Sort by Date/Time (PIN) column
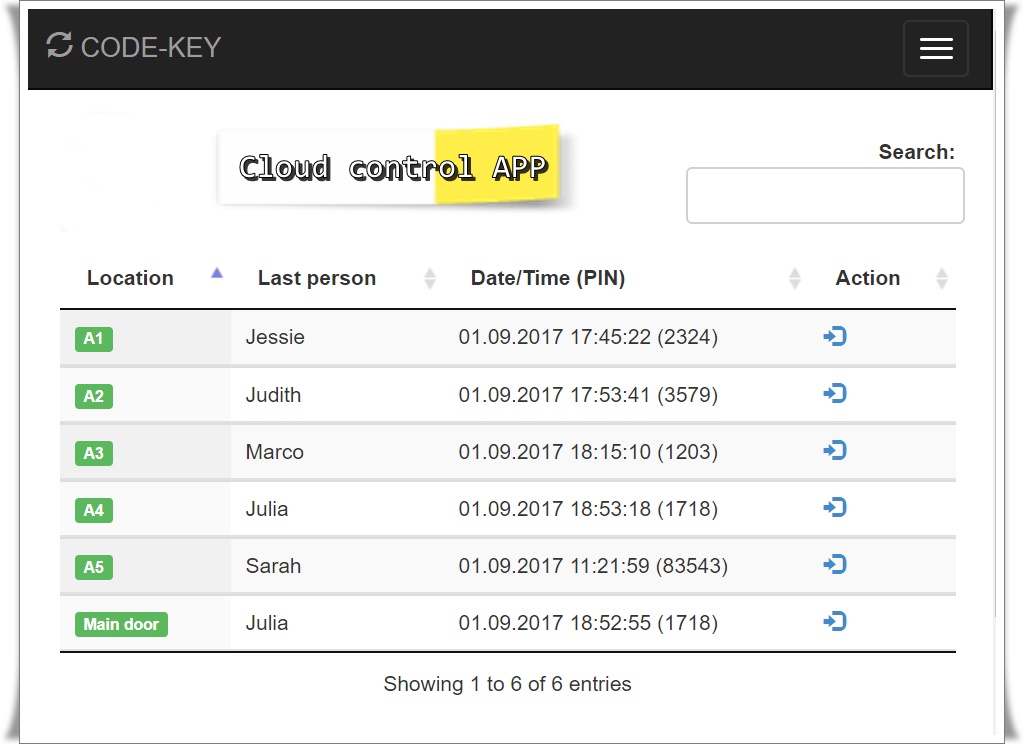1024x744 pixels. [x=548, y=278]
